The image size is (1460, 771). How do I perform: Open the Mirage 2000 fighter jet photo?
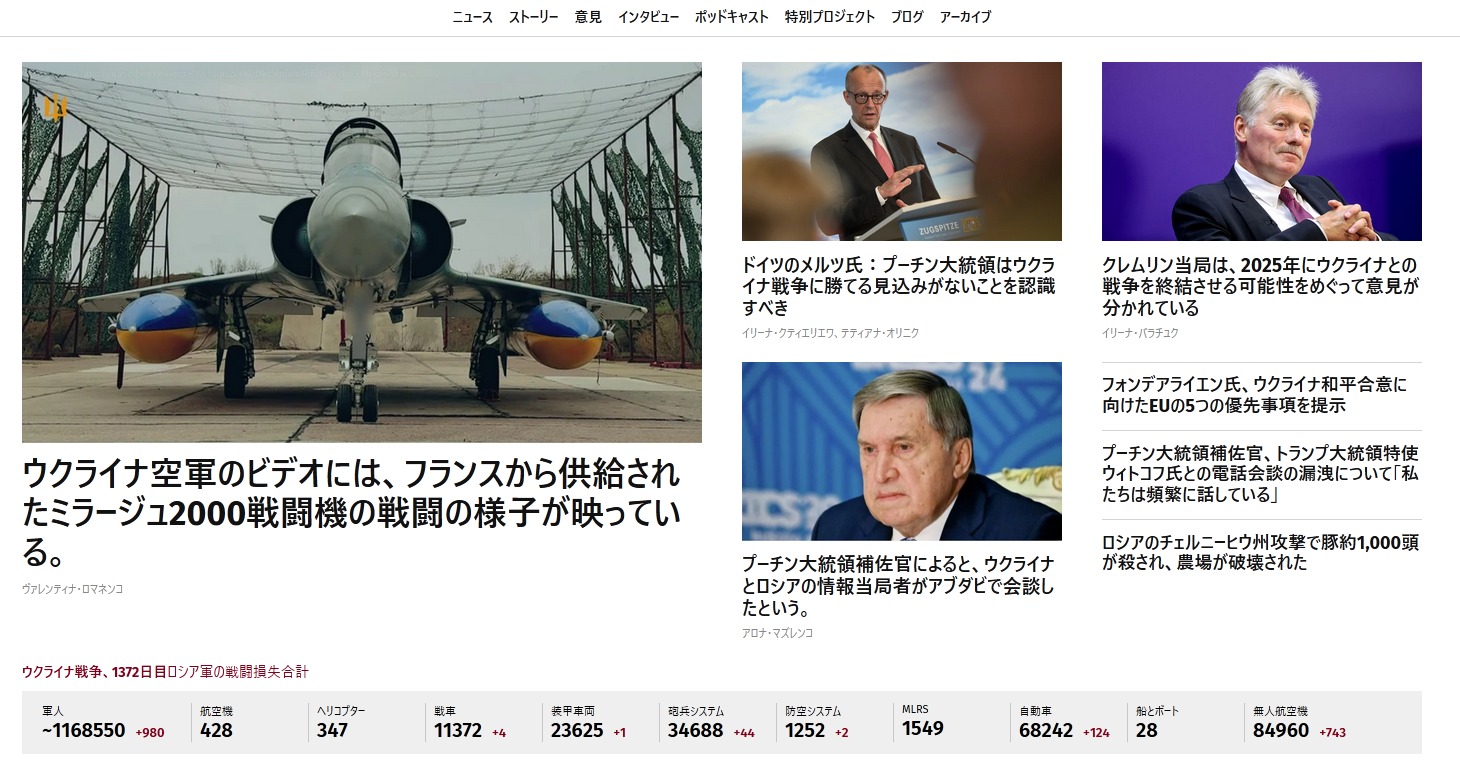pos(362,252)
